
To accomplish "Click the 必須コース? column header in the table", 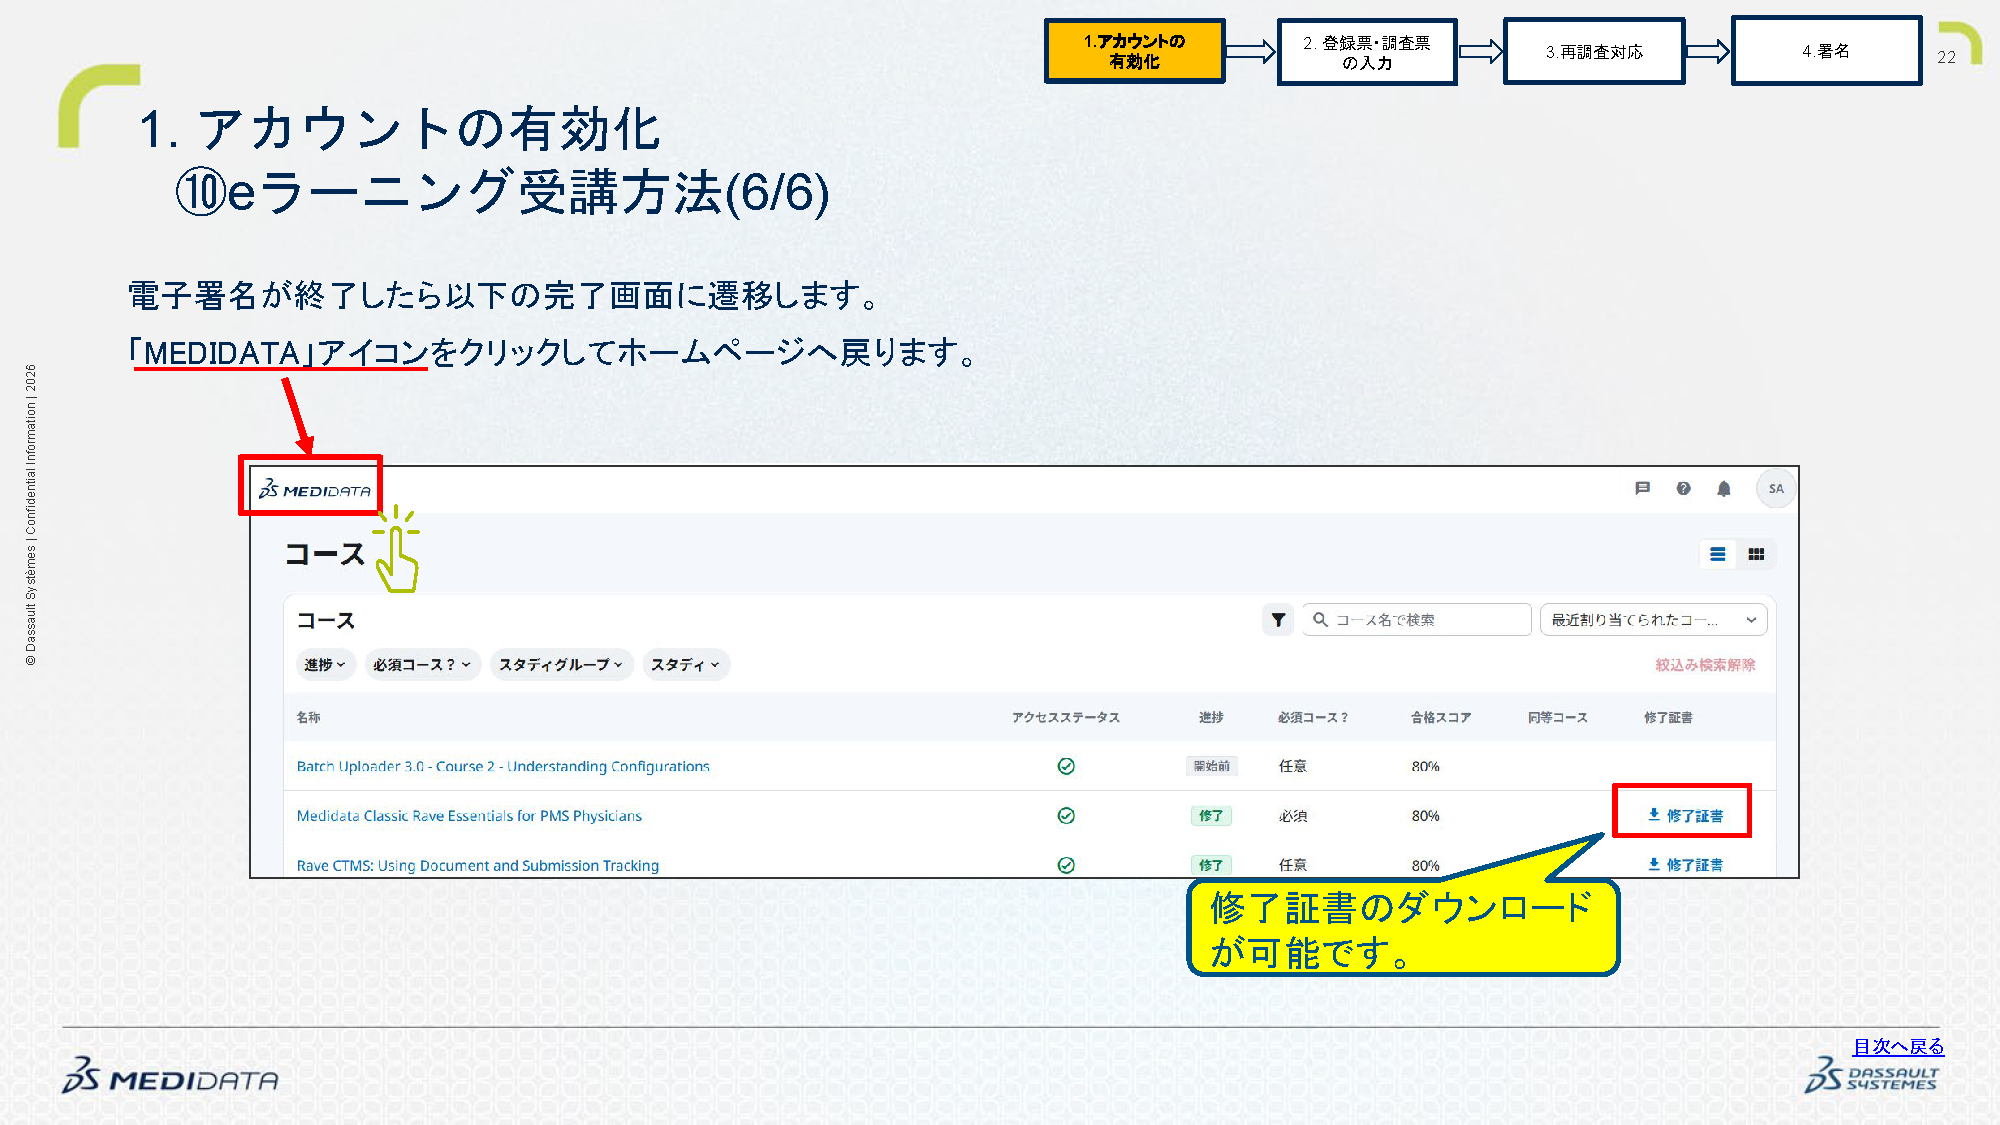I will click(x=1313, y=717).
